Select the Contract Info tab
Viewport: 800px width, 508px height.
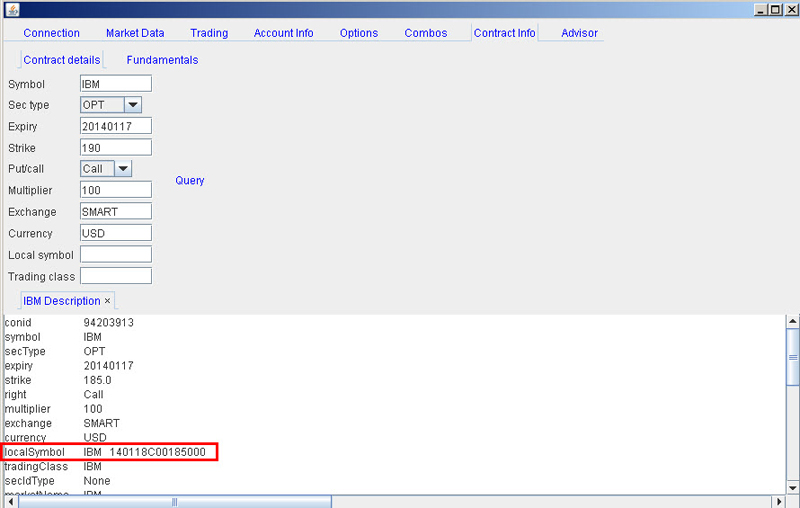pos(505,33)
